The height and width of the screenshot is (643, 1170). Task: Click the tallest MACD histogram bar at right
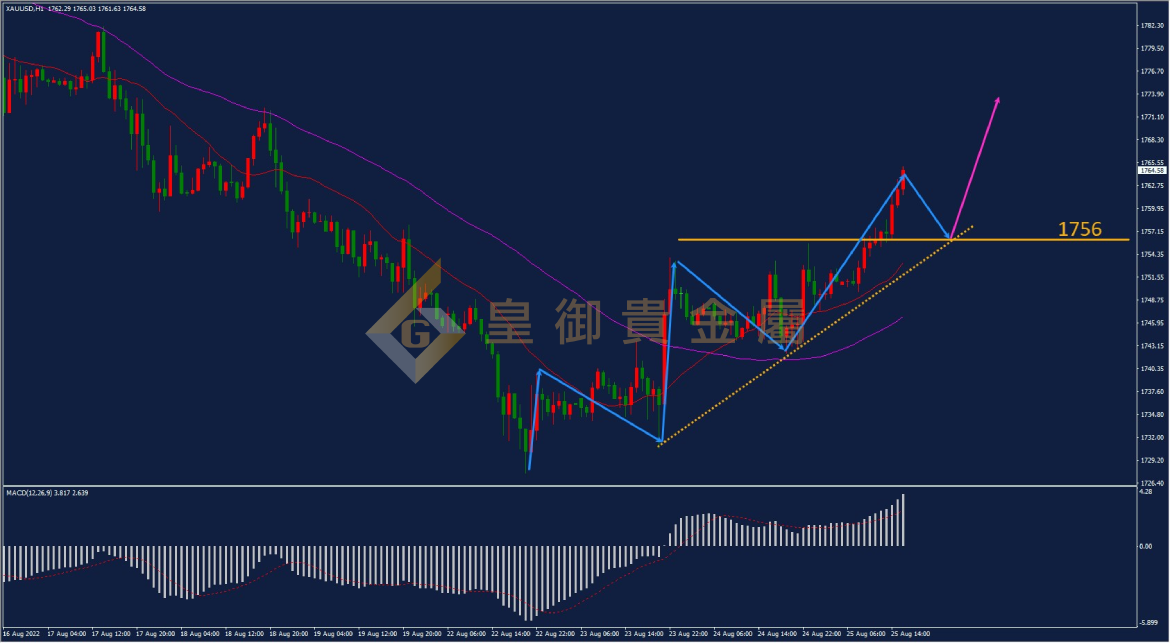[903, 520]
